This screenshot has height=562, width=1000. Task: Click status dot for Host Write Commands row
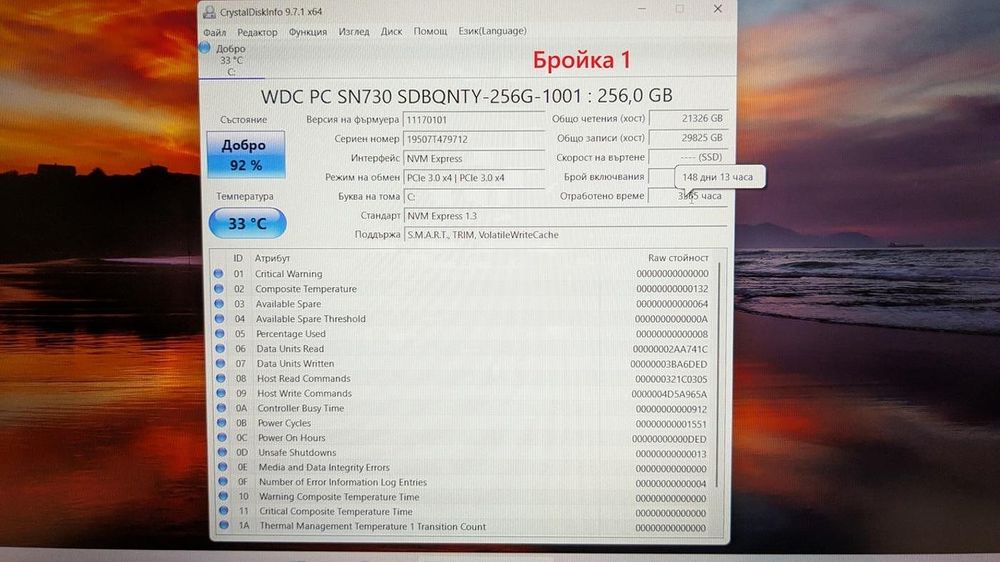221,393
